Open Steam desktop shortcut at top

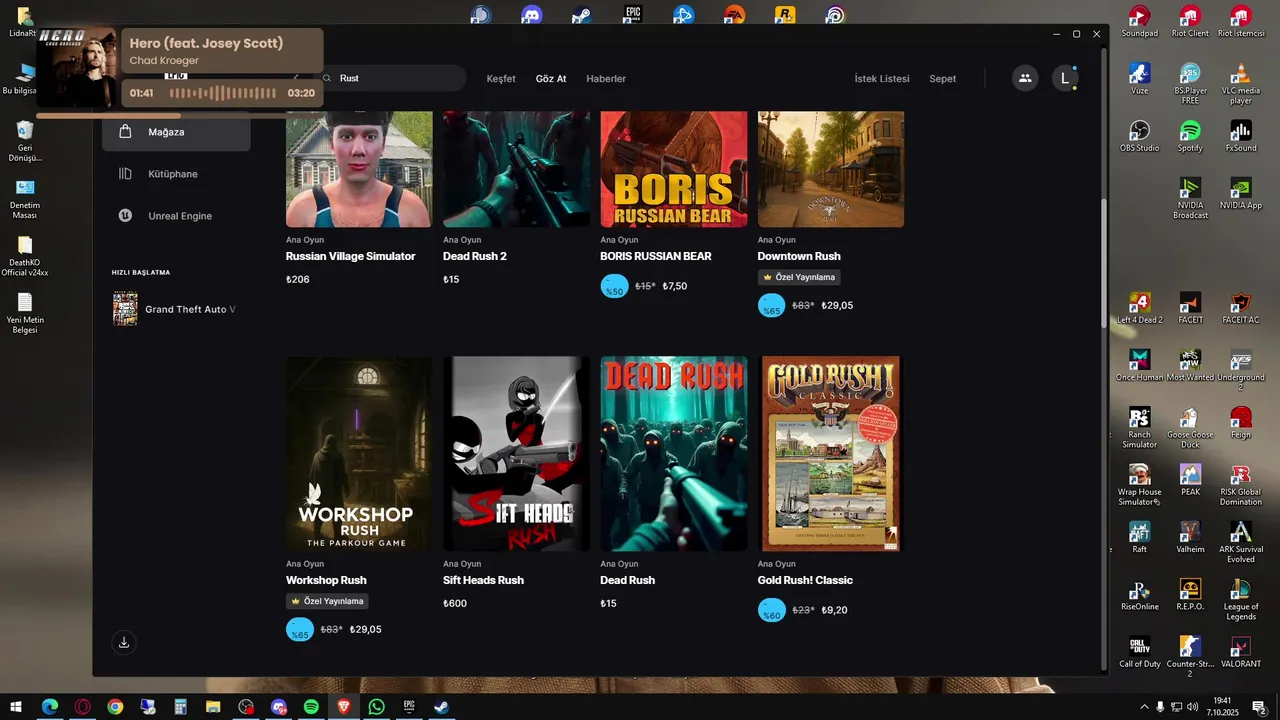[582, 15]
